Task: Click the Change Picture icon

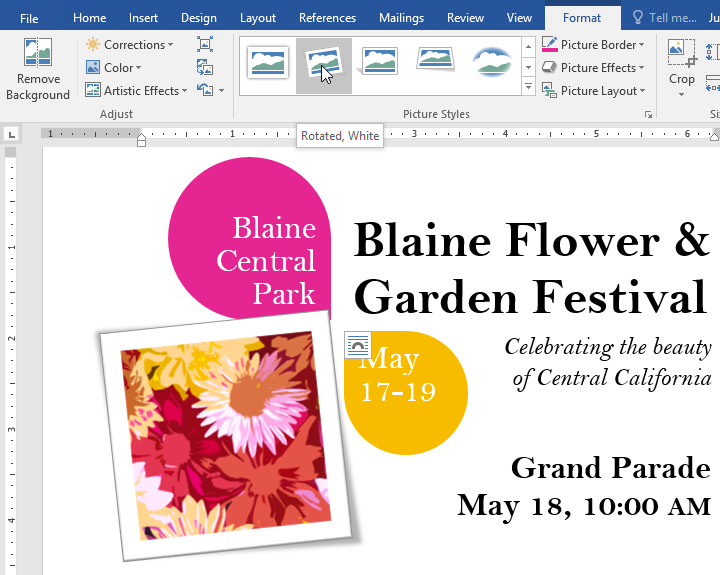Action: [205, 68]
